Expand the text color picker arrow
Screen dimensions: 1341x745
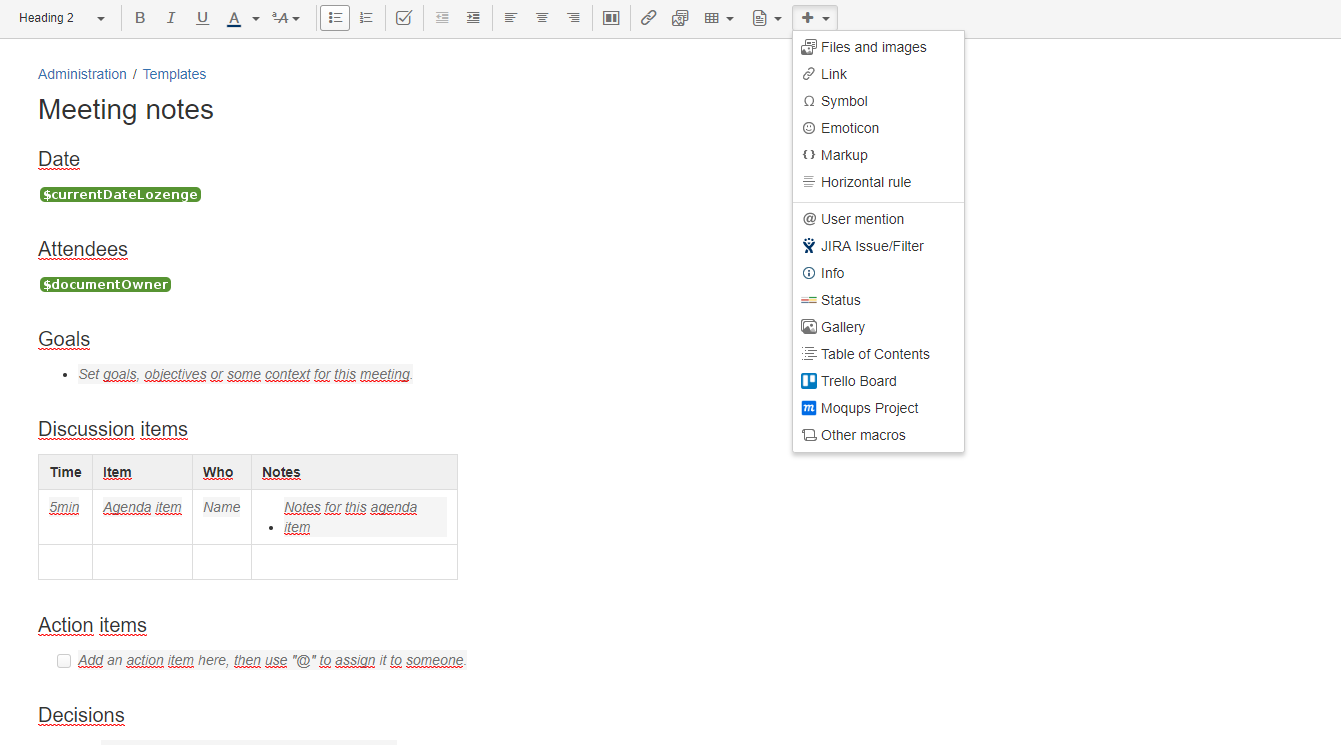256,18
